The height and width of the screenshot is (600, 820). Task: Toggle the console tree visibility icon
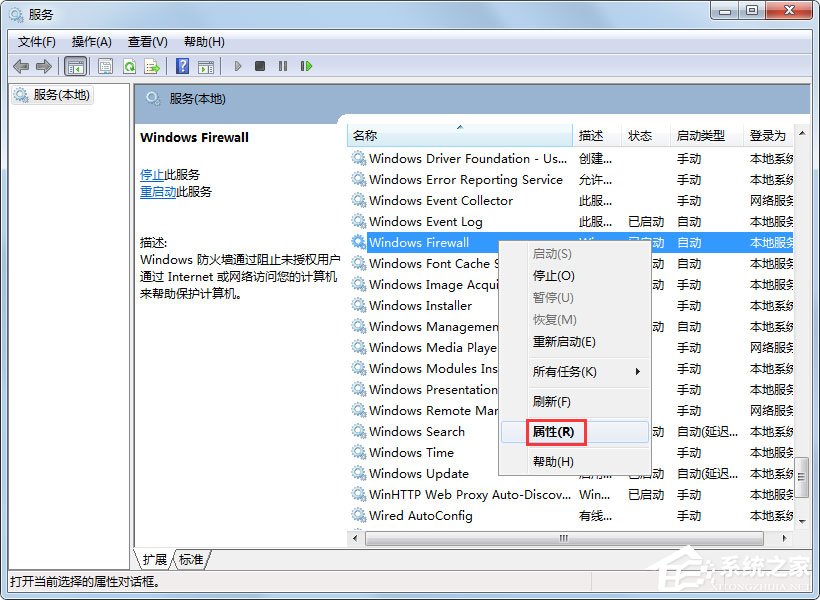(76, 66)
